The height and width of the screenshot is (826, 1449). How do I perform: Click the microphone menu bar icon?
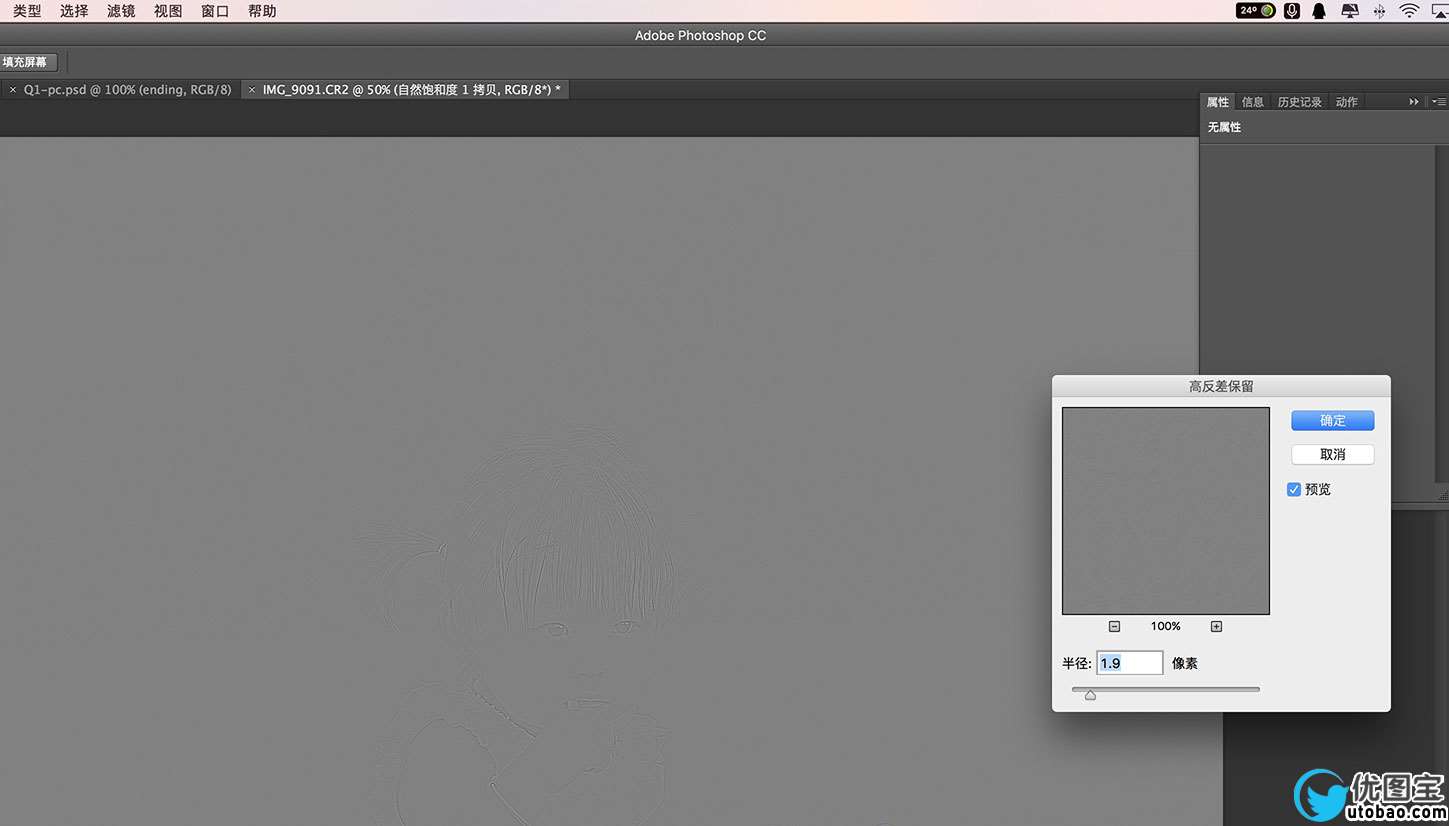pyautogui.click(x=1292, y=11)
